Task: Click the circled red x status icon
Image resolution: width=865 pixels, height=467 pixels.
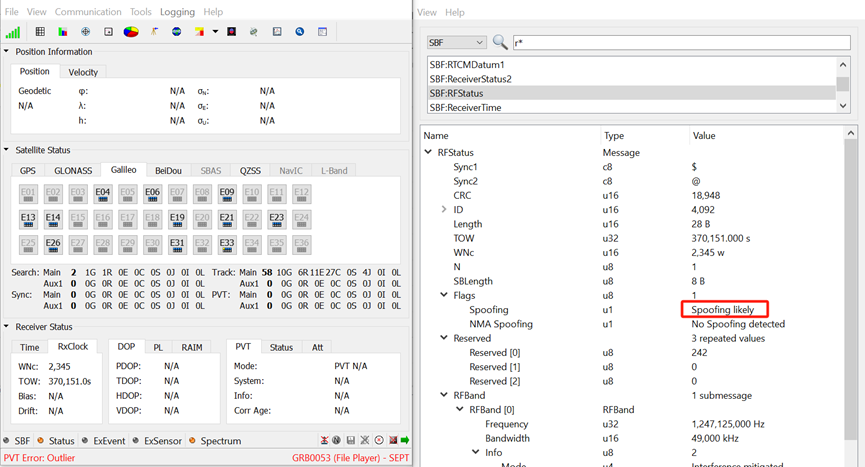Action: 379,440
